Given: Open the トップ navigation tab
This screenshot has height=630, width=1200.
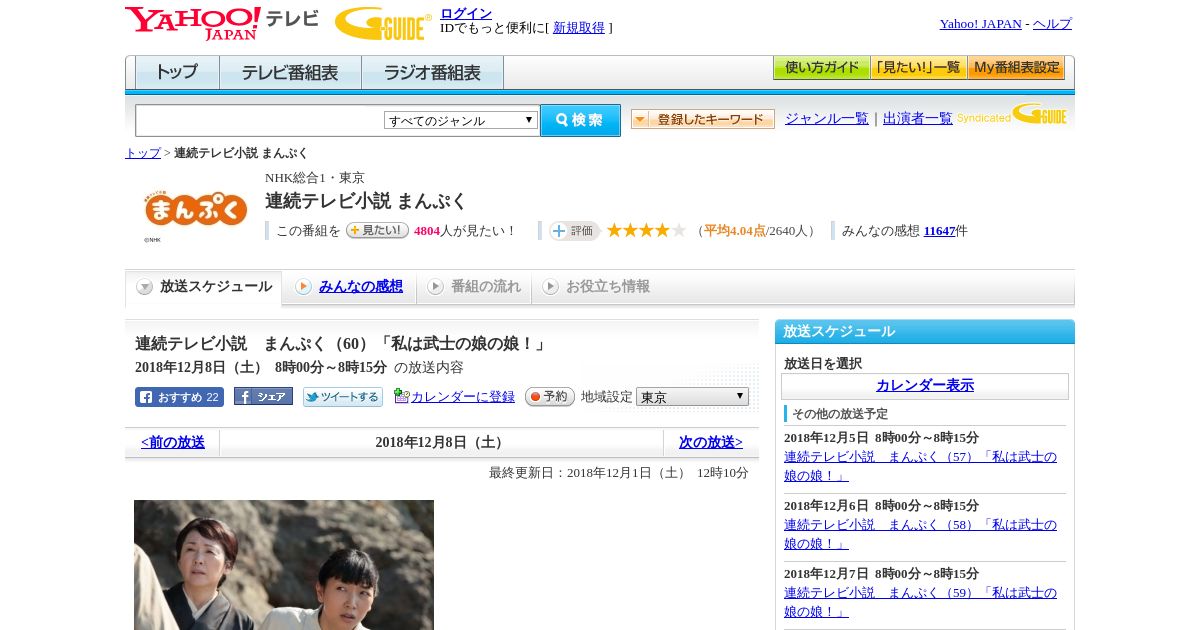Looking at the screenshot, I should (x=177, y=72).
